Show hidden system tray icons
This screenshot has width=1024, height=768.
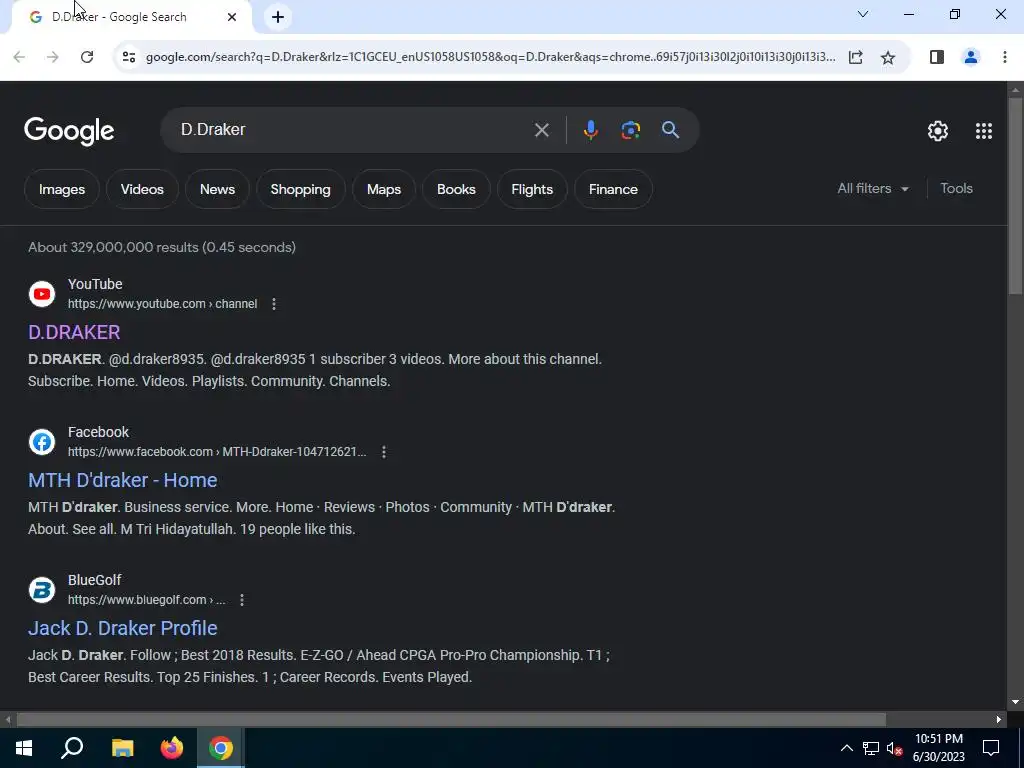(846, 748)
